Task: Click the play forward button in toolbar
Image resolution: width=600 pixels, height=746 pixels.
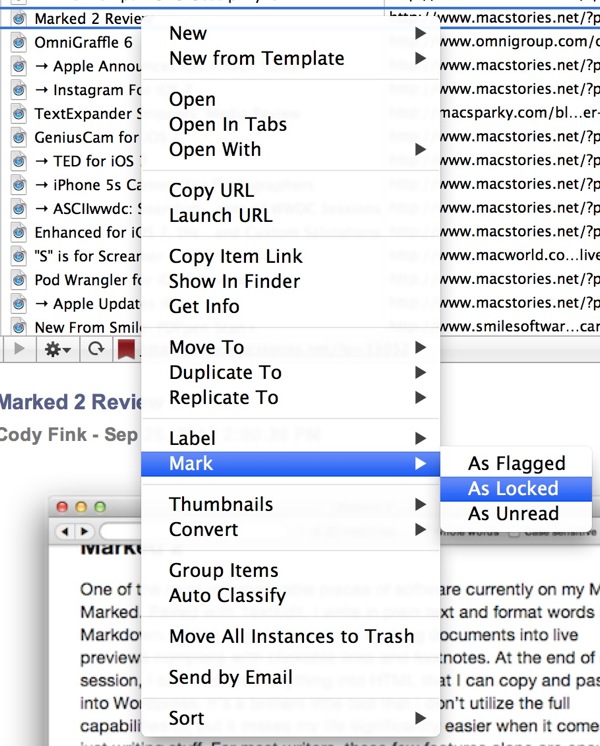Action: coord(19,349)
